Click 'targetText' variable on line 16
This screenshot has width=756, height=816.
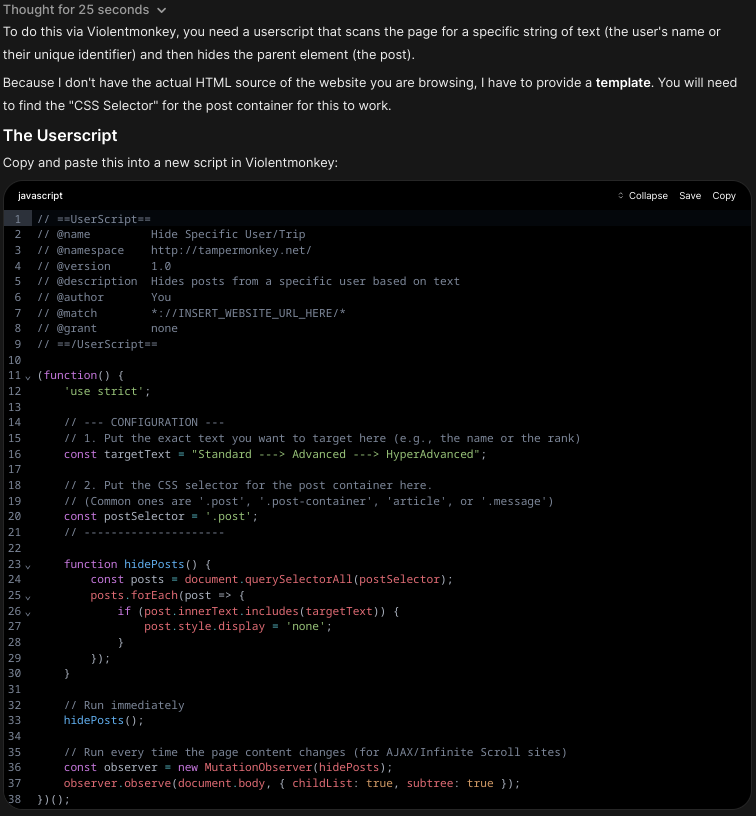click(137, 454)
